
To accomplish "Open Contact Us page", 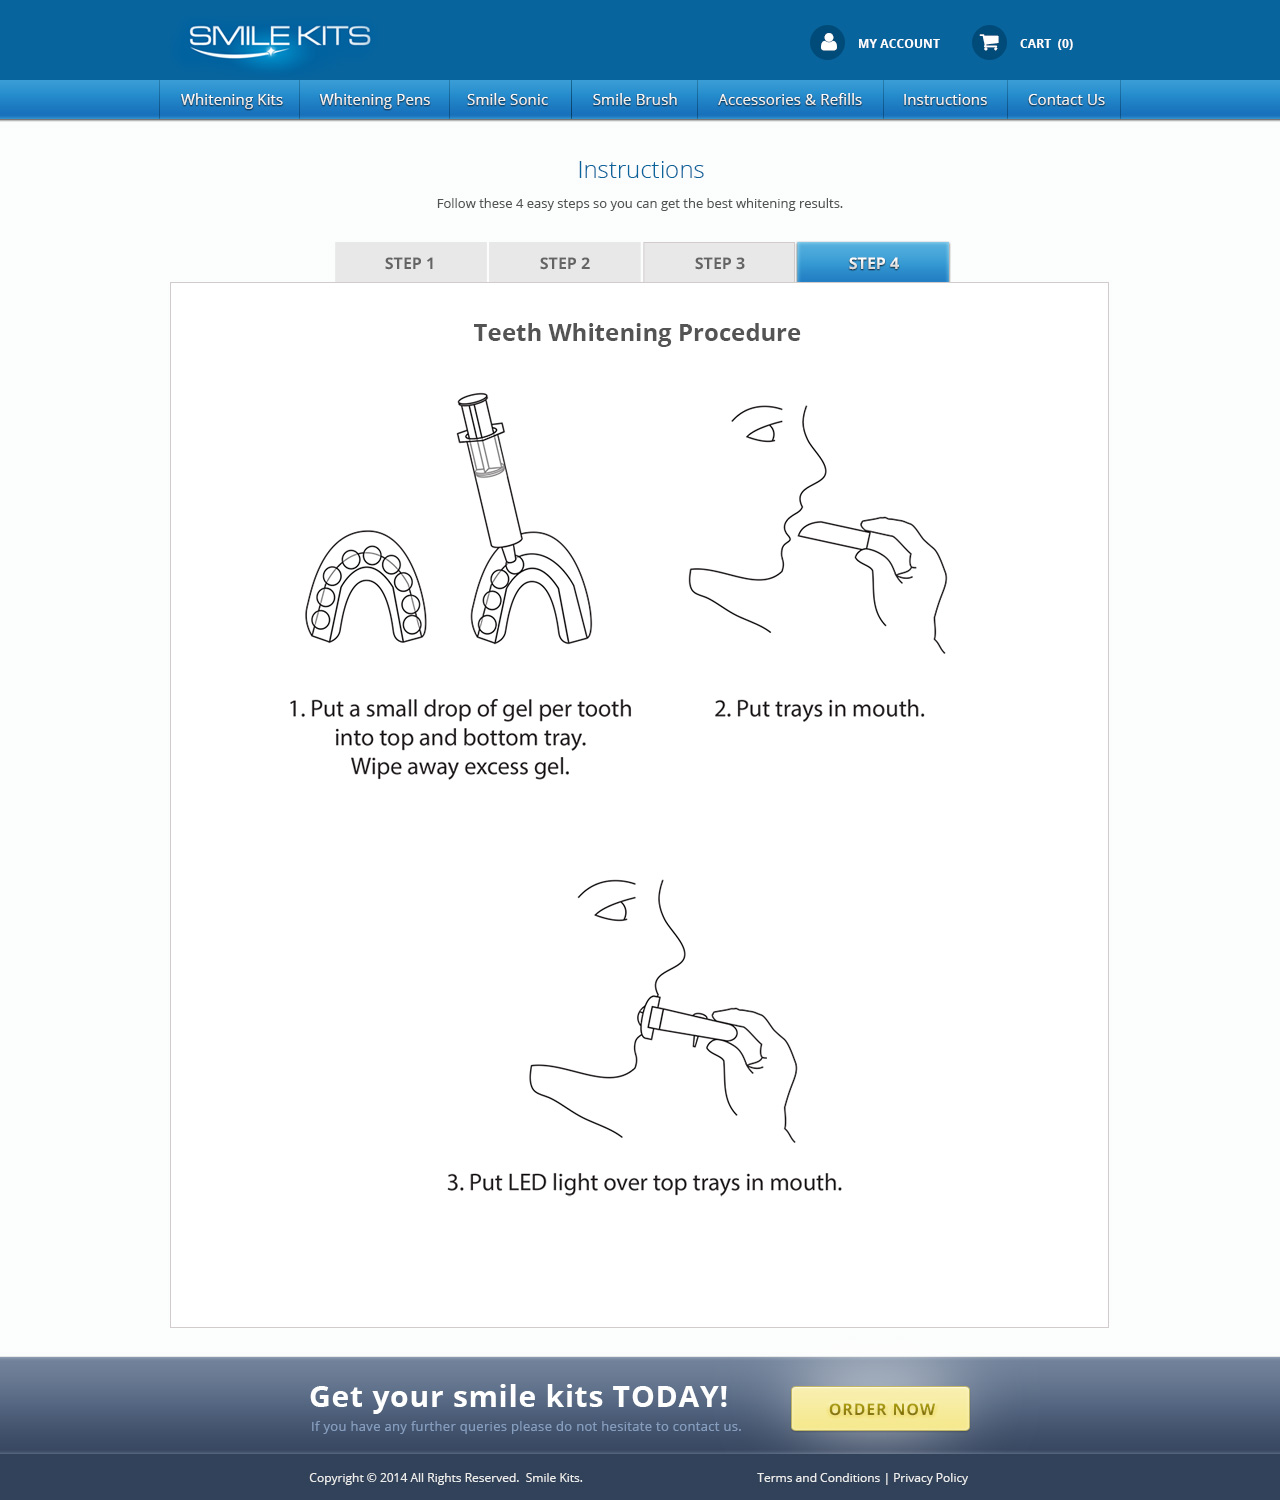I will point(1066,100).
